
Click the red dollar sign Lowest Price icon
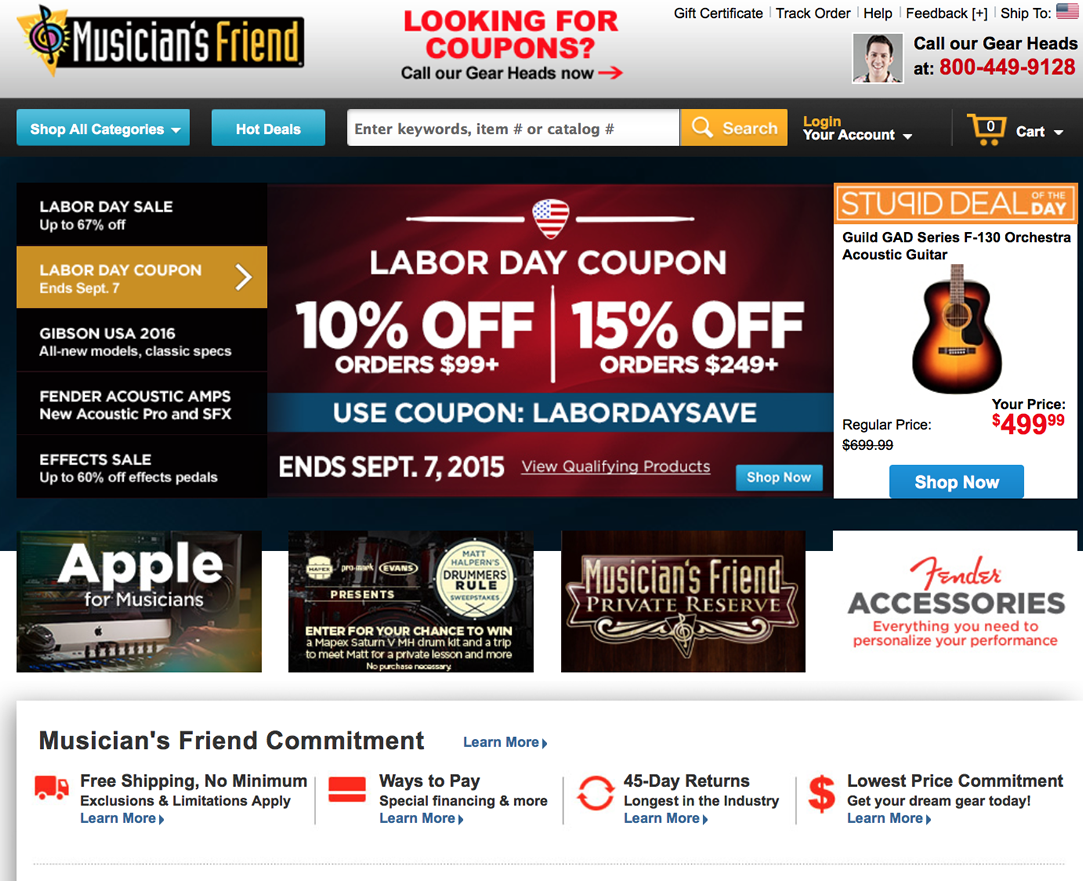pos(821,793)
